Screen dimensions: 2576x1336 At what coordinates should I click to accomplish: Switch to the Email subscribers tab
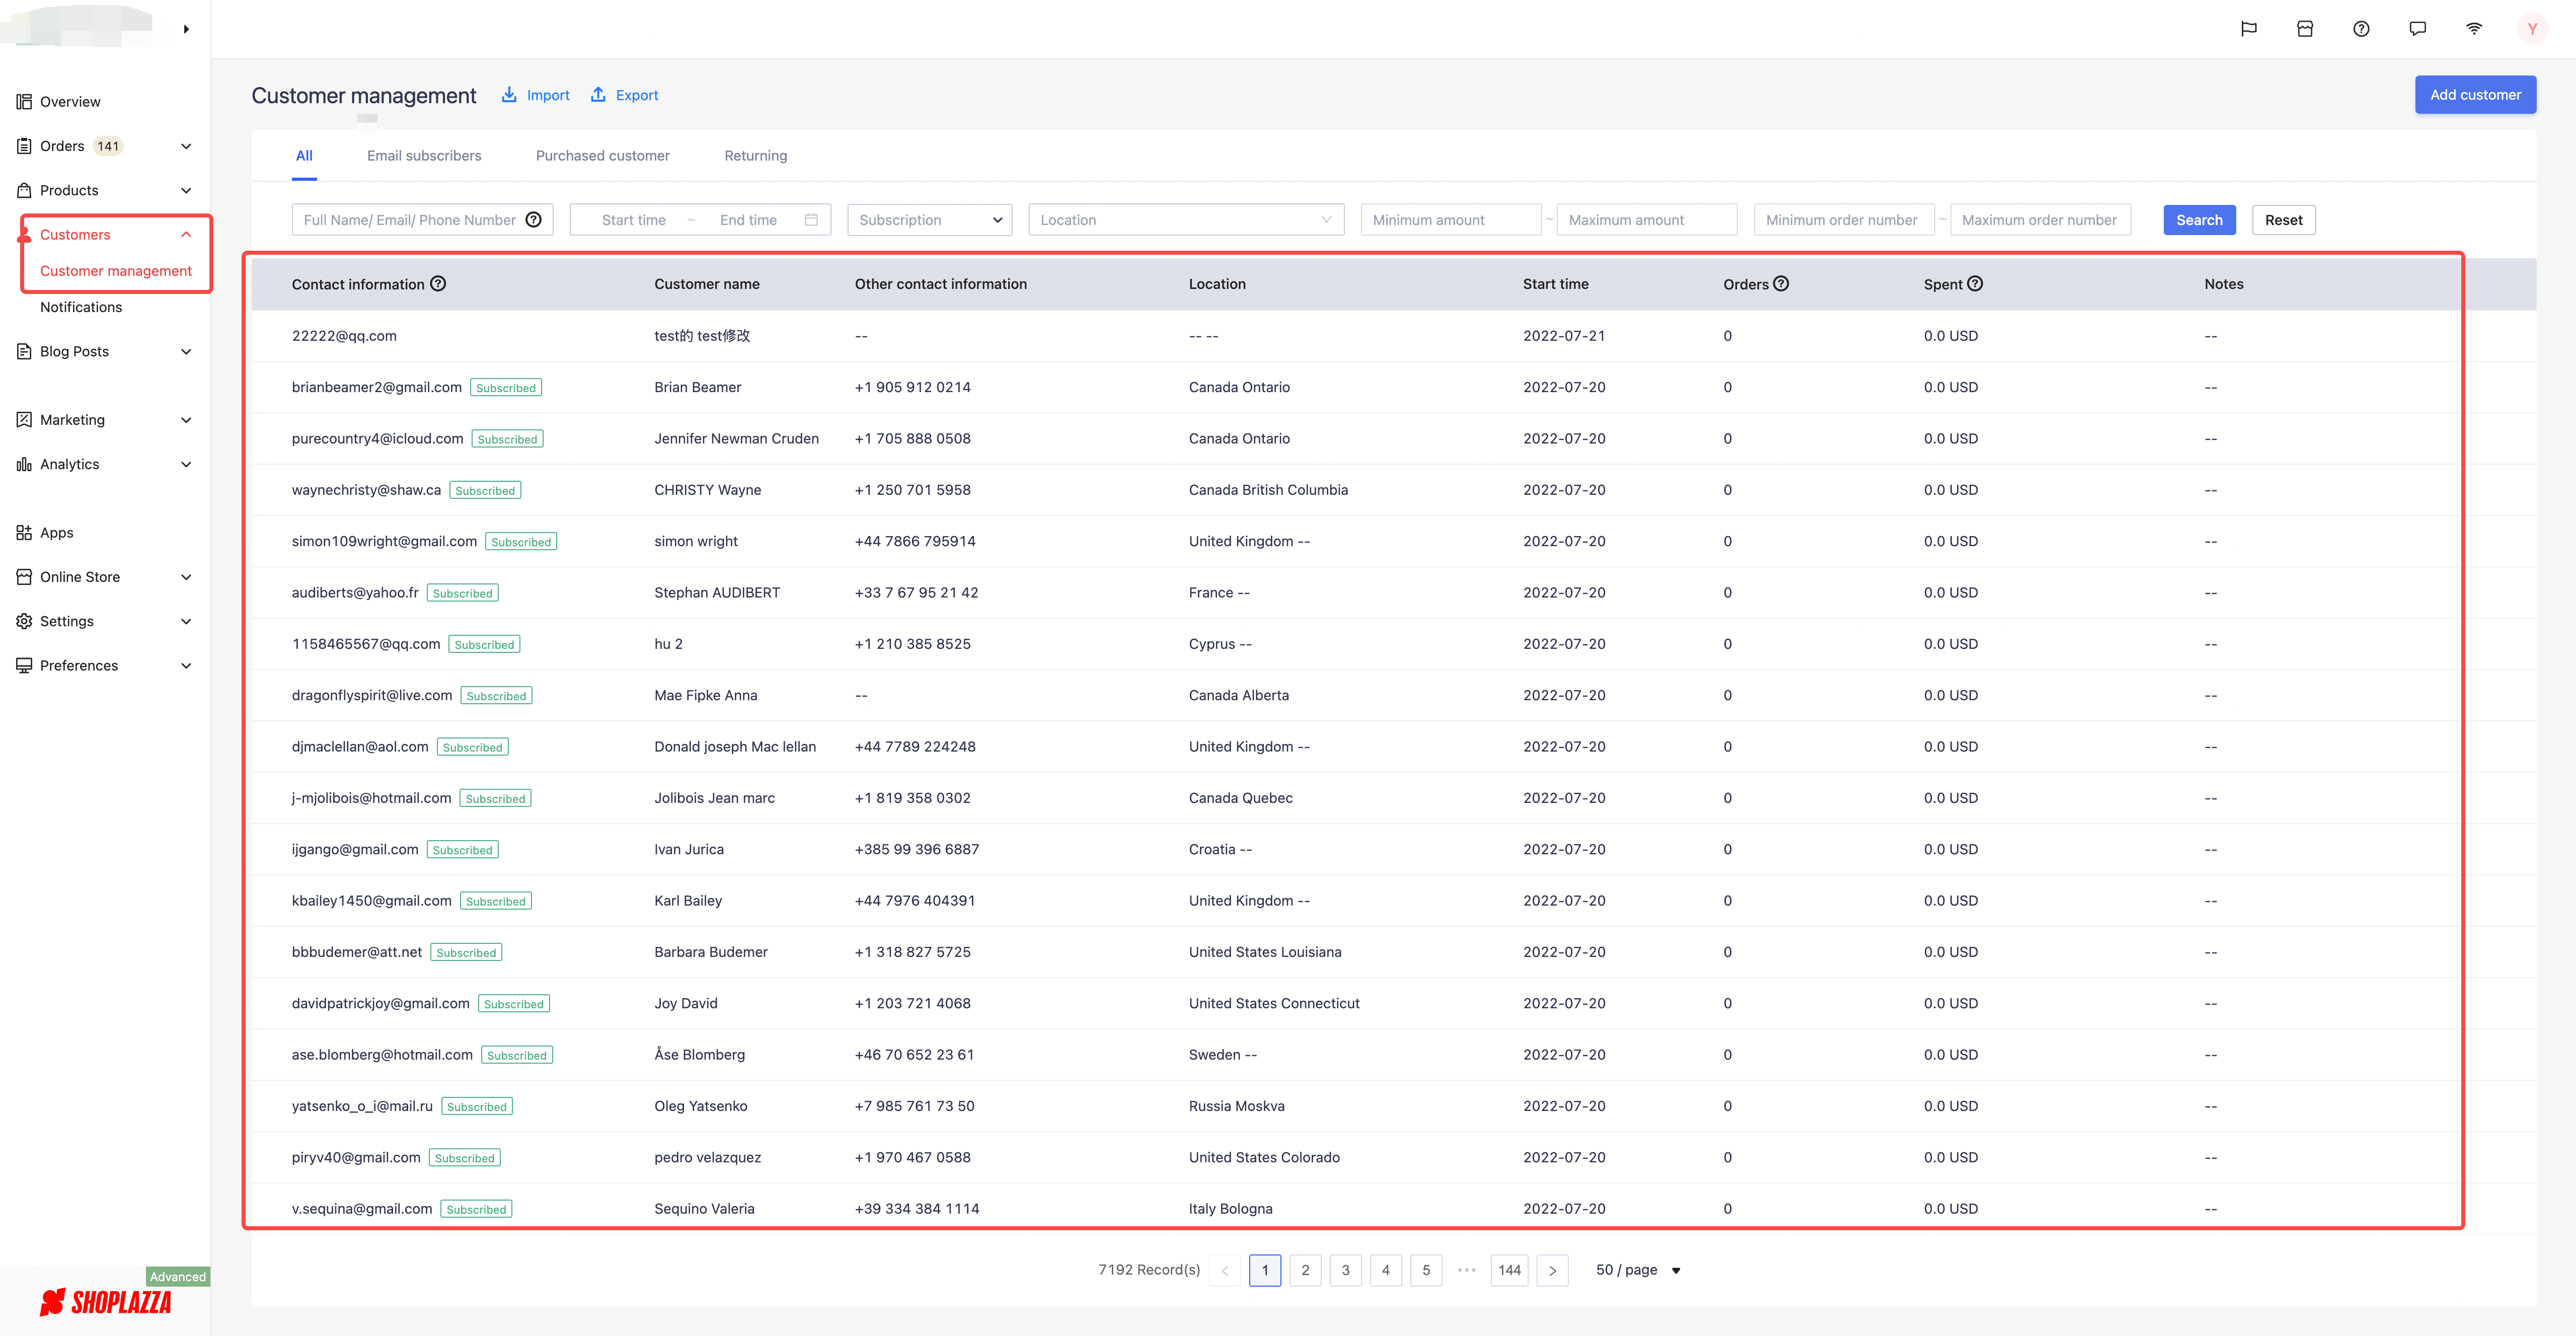click(424, 156)
